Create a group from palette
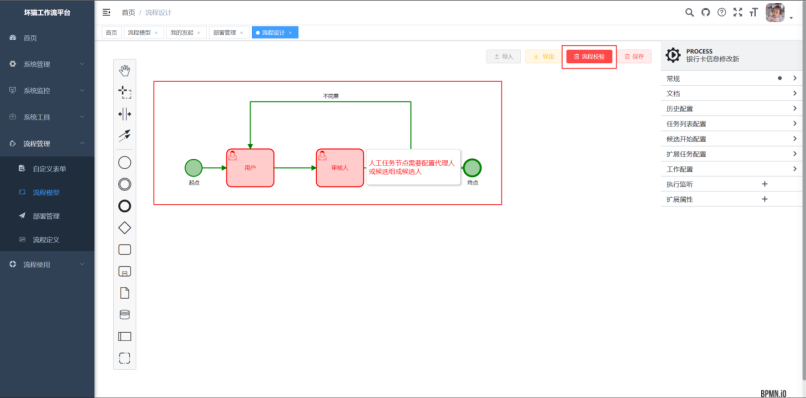This screenshot has height=398, width=806. pos(124,358)
